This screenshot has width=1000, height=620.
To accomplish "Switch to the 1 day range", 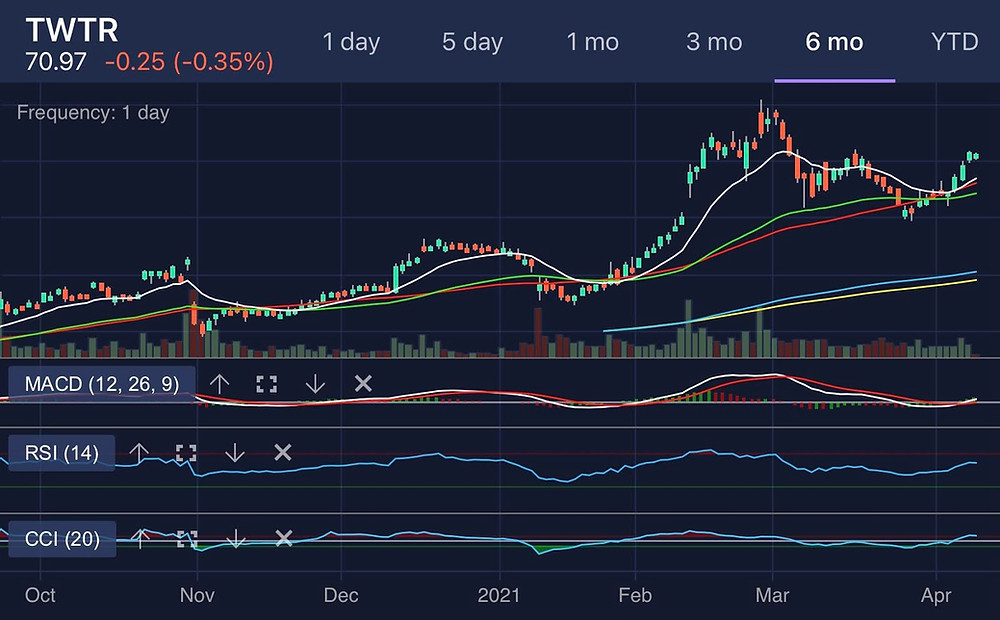I will 351,42.
